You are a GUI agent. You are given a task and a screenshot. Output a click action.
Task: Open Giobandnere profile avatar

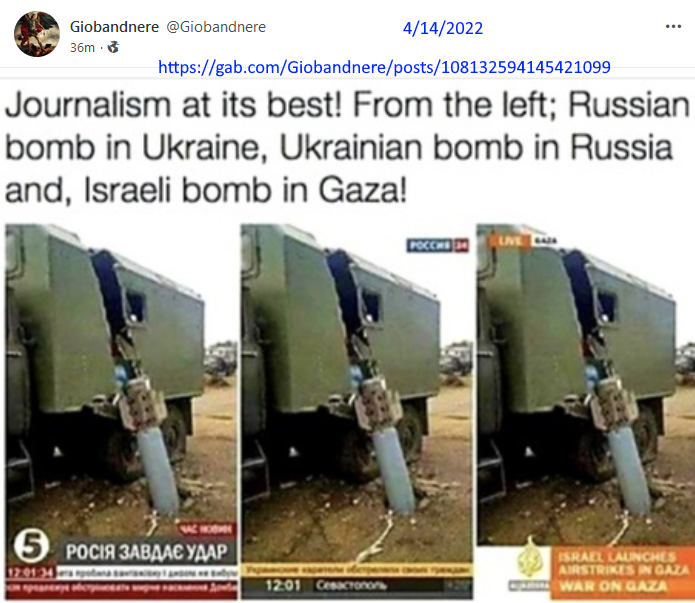(37, 34)
